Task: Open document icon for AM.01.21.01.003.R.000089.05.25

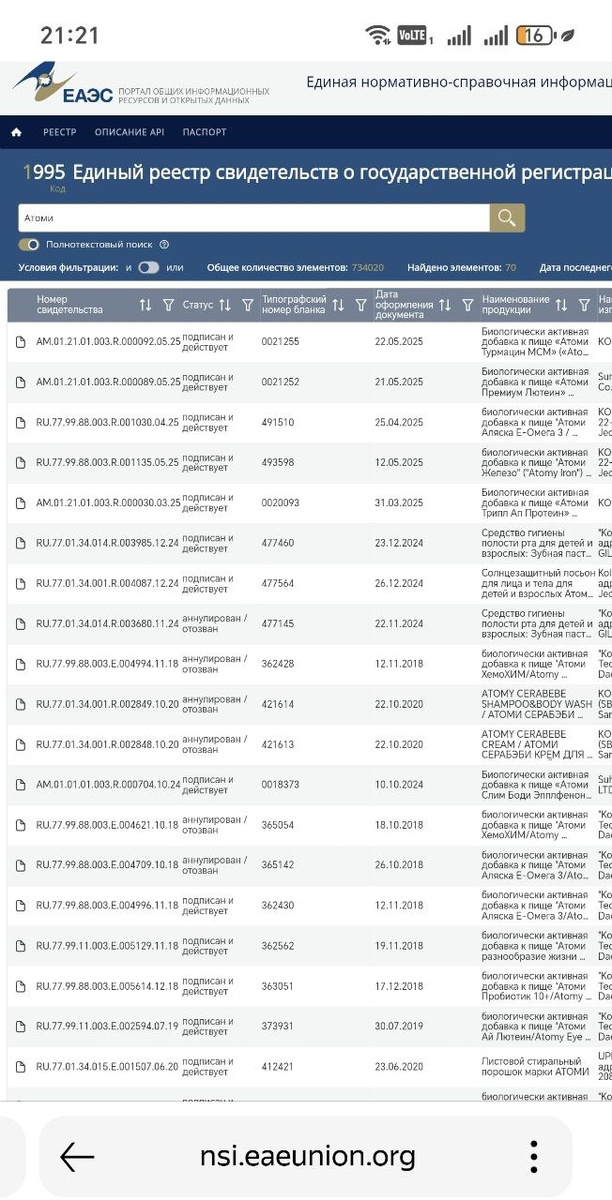Action: 20,382
